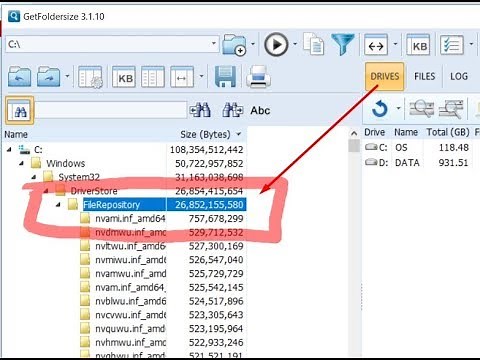
Task: Click the copy documents icon
Action: (x=313, y=44)
